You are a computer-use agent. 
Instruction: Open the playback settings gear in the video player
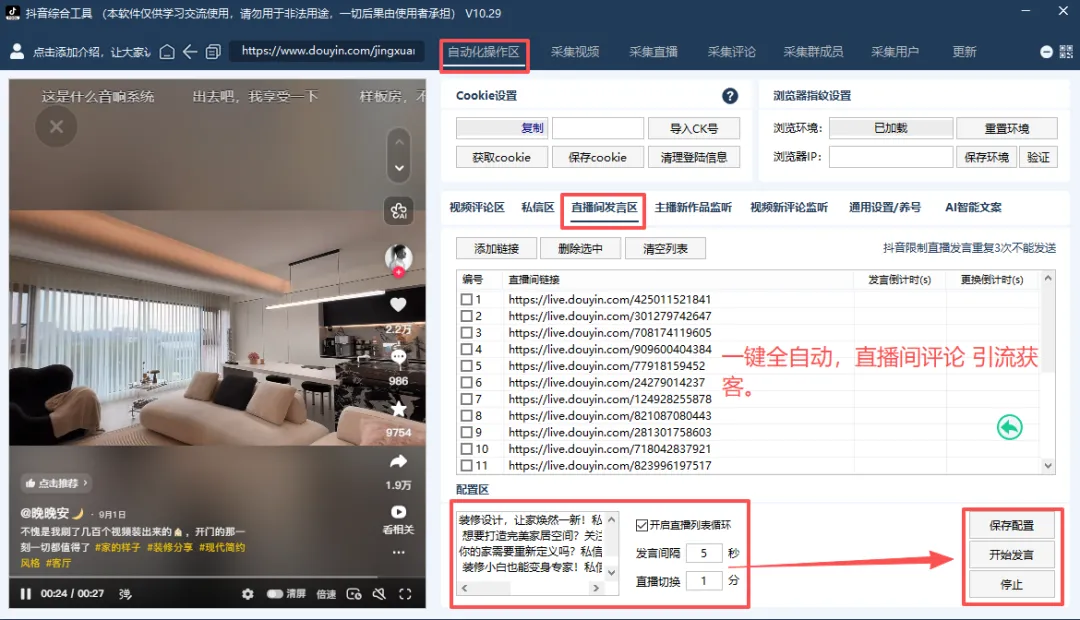coord(246,594)
